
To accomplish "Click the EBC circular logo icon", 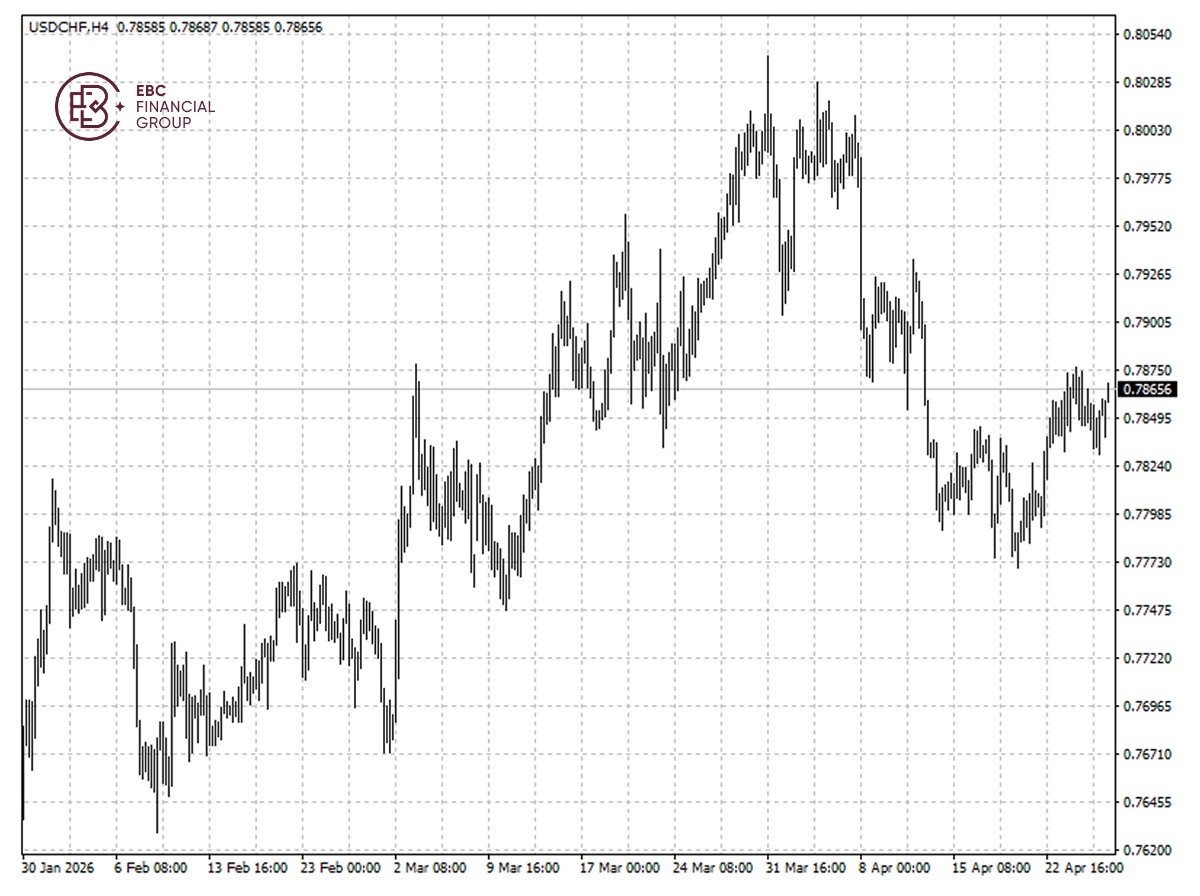I will pos(88,106).
